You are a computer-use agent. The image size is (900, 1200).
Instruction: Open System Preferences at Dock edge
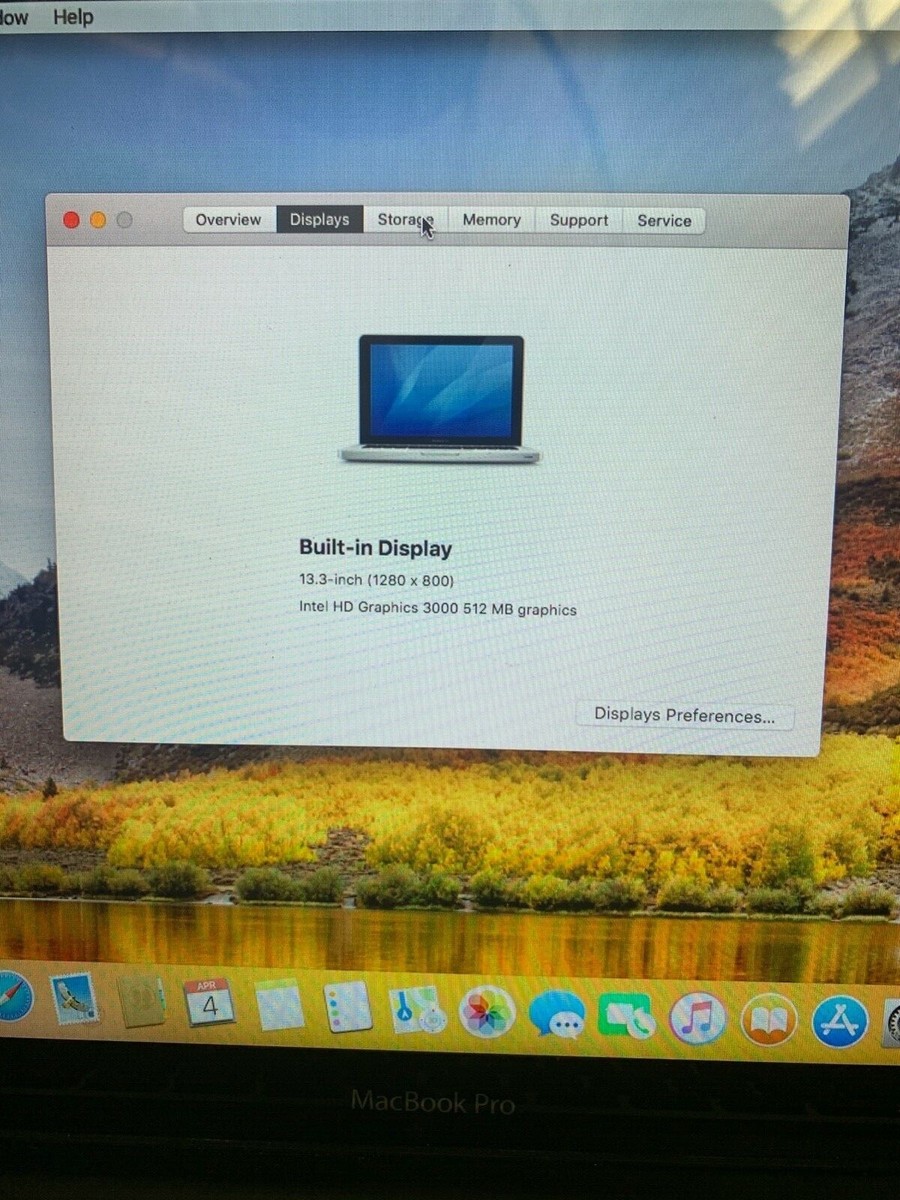click(x=891, y=1022)
